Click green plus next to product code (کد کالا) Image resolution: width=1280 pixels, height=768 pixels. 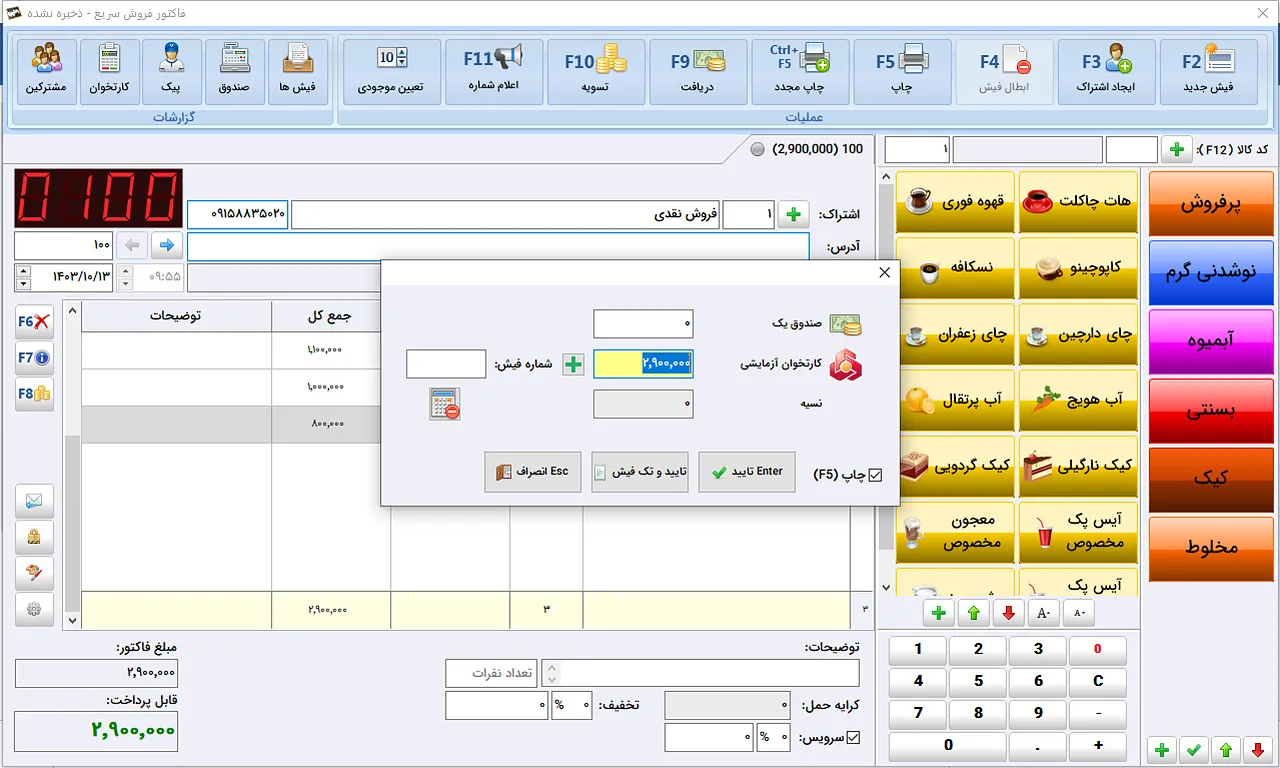pos(1176,150)
